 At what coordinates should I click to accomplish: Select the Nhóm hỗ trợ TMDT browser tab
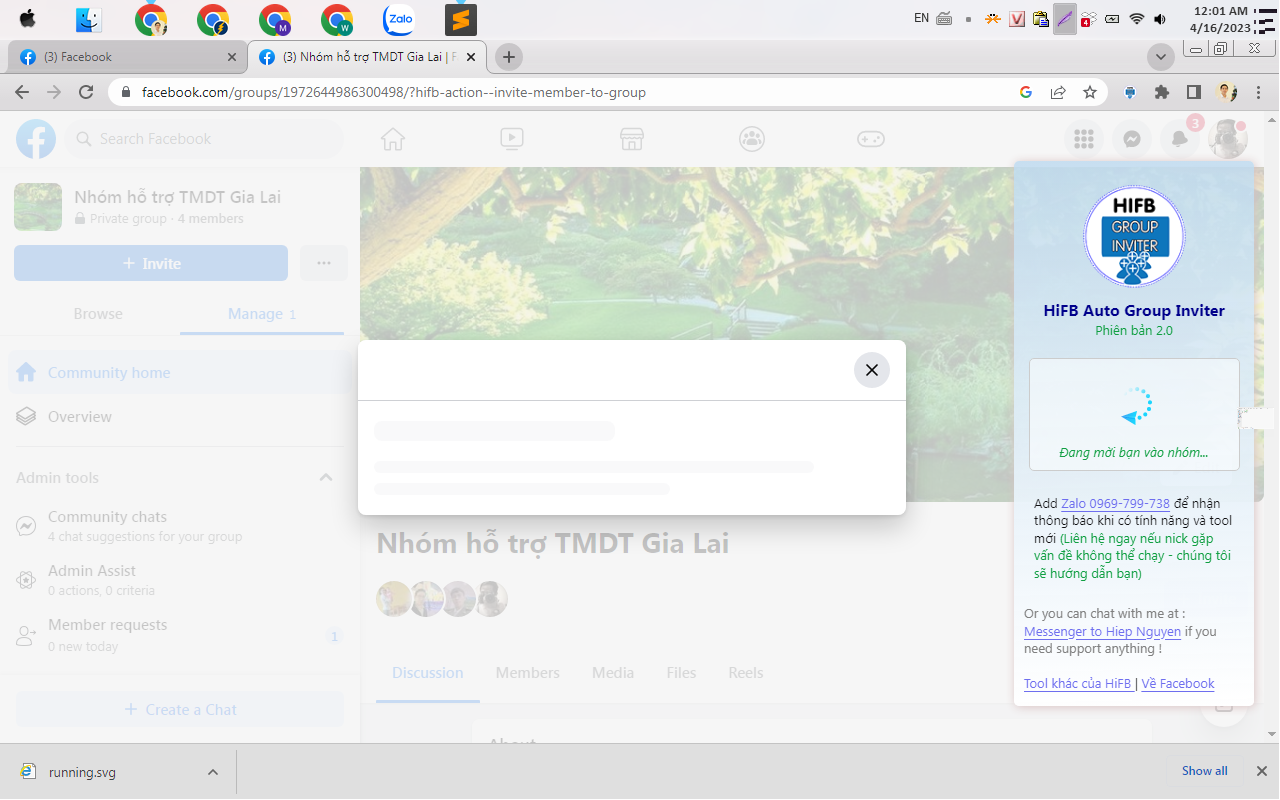pyautogui.click(x=366, y=57)
